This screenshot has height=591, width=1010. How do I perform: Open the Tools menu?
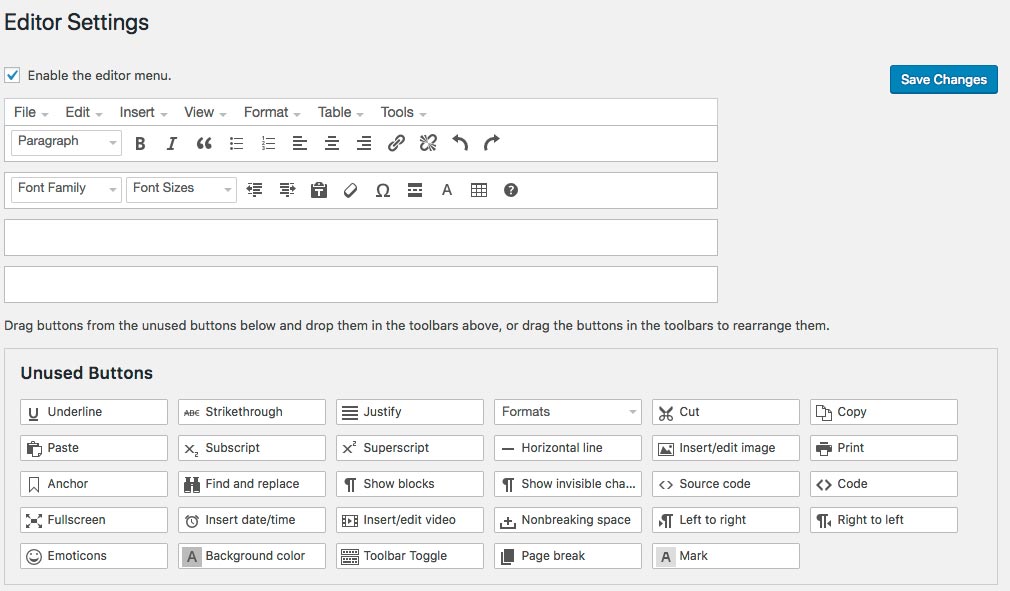403,112
